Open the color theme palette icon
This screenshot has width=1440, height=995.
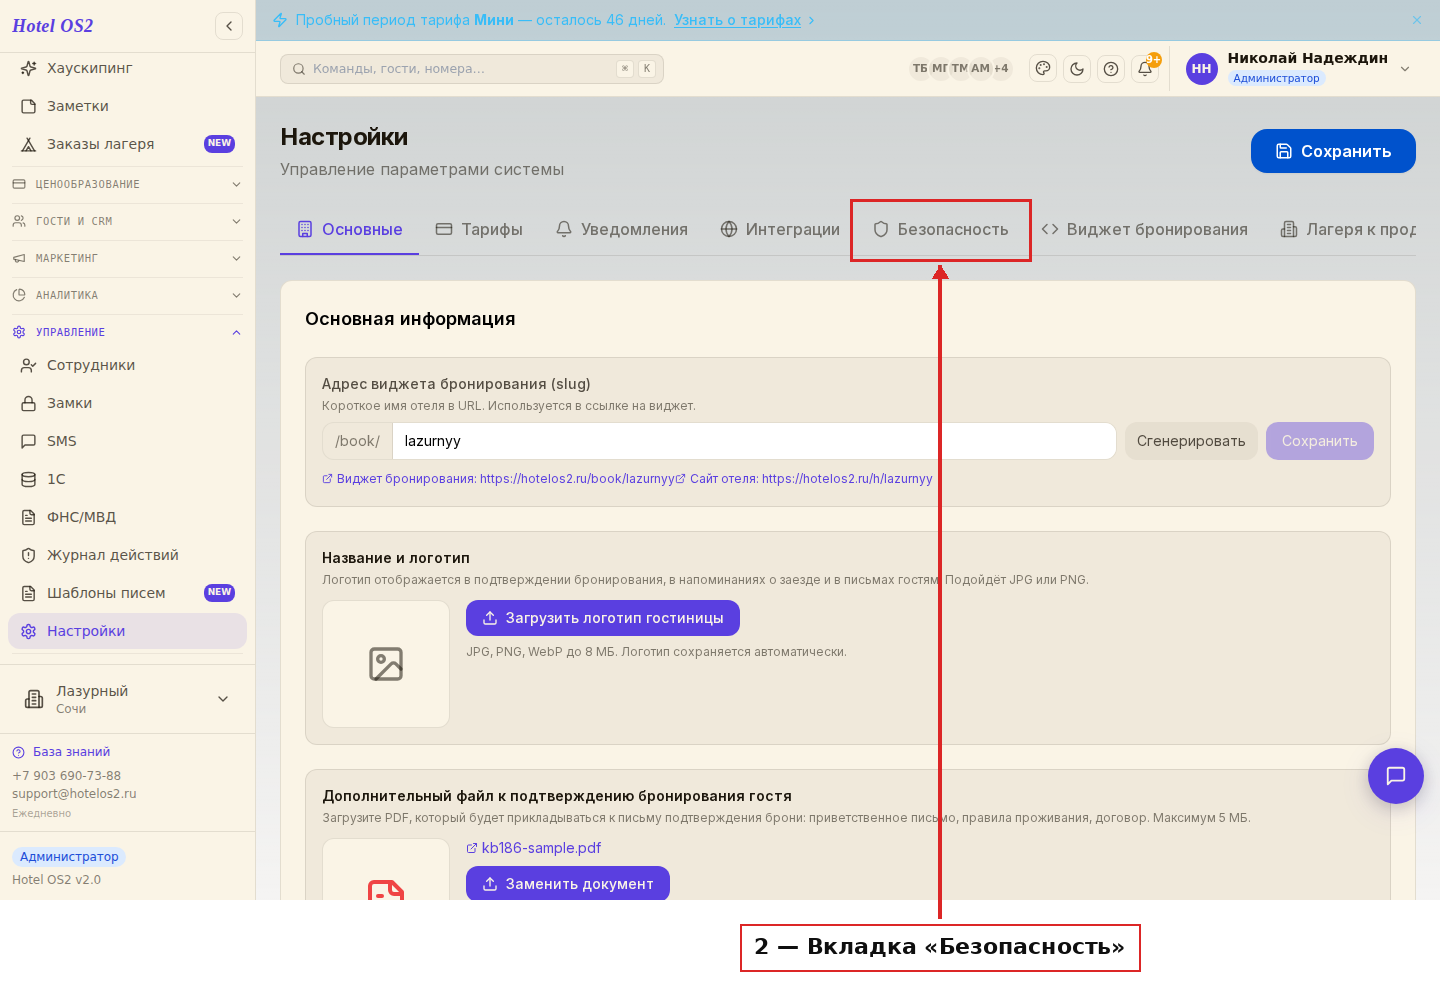point(1043,69)
